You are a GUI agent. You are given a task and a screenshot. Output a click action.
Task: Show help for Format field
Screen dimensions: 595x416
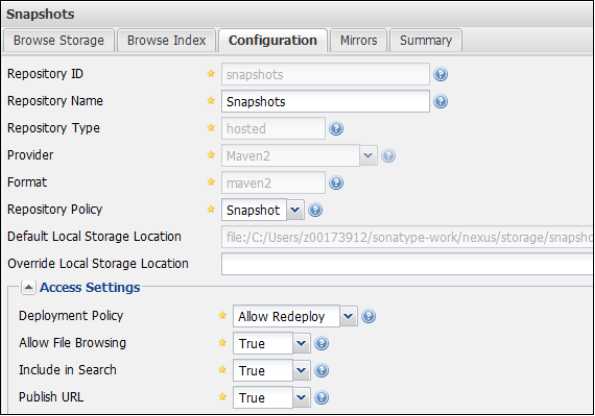tap(336, 183)
